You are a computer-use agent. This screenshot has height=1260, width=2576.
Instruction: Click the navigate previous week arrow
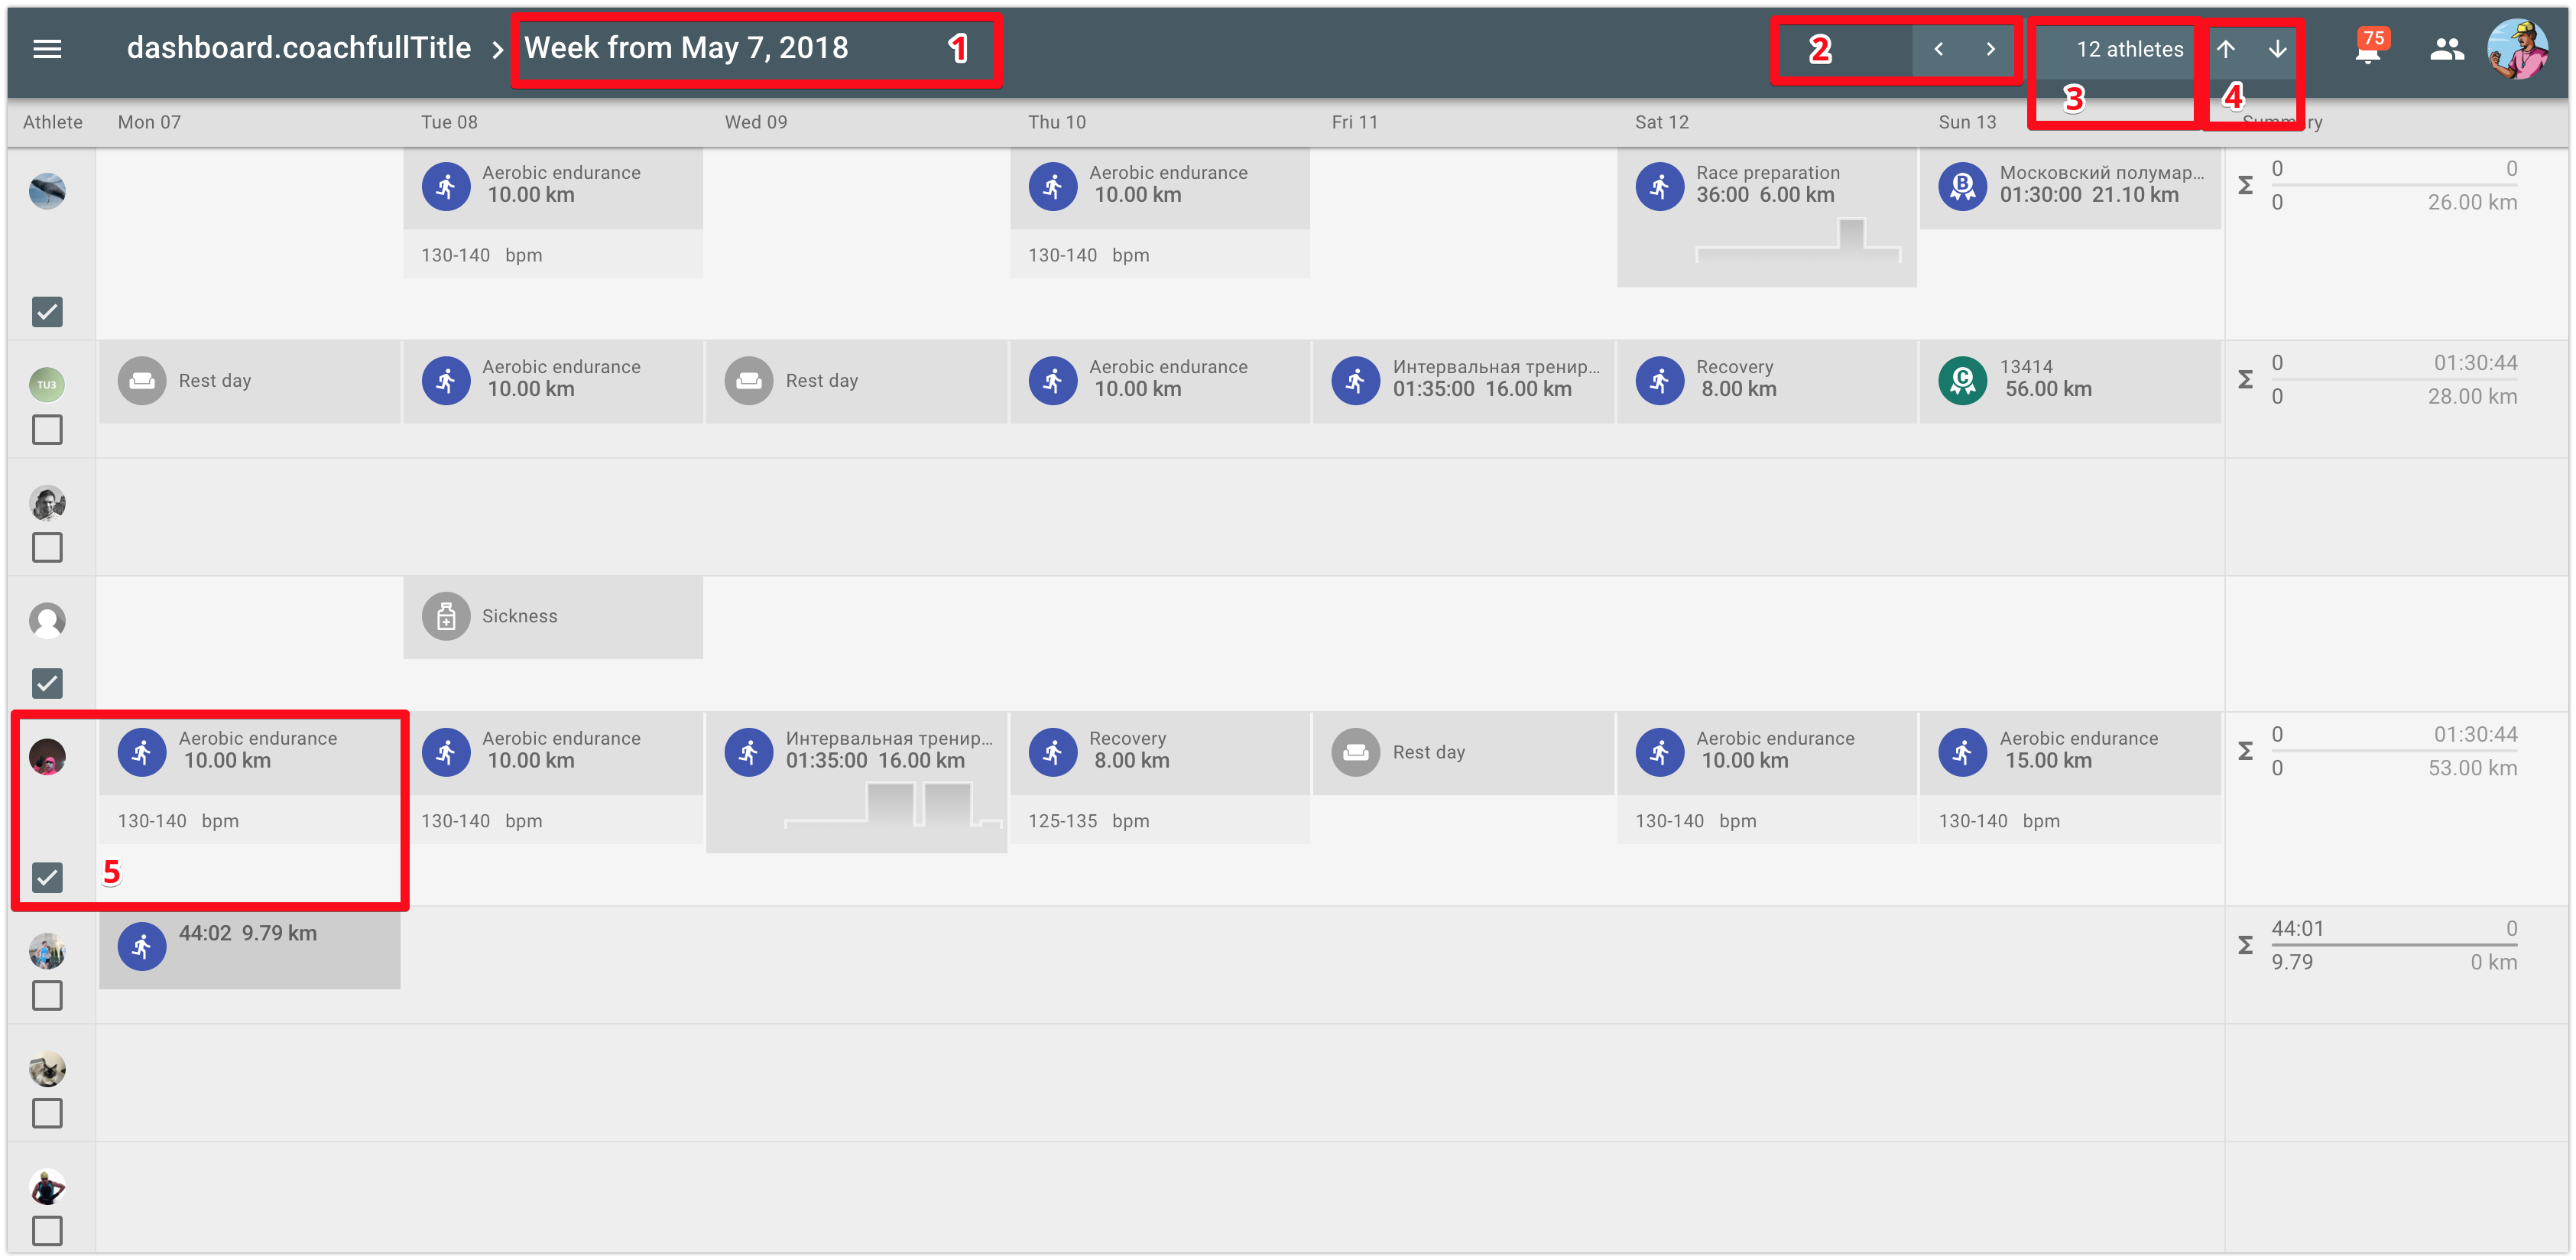coord(1938,49)
